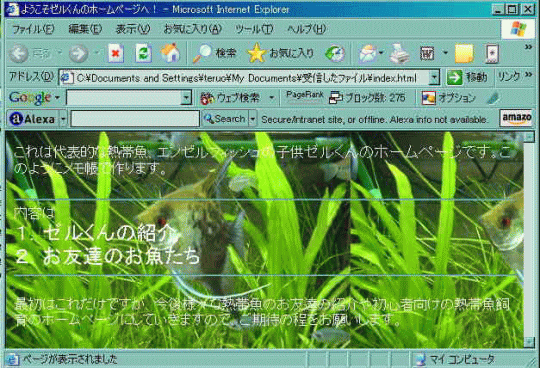
Task: Expand the Google search box dropdown
Action: [186, 98]
